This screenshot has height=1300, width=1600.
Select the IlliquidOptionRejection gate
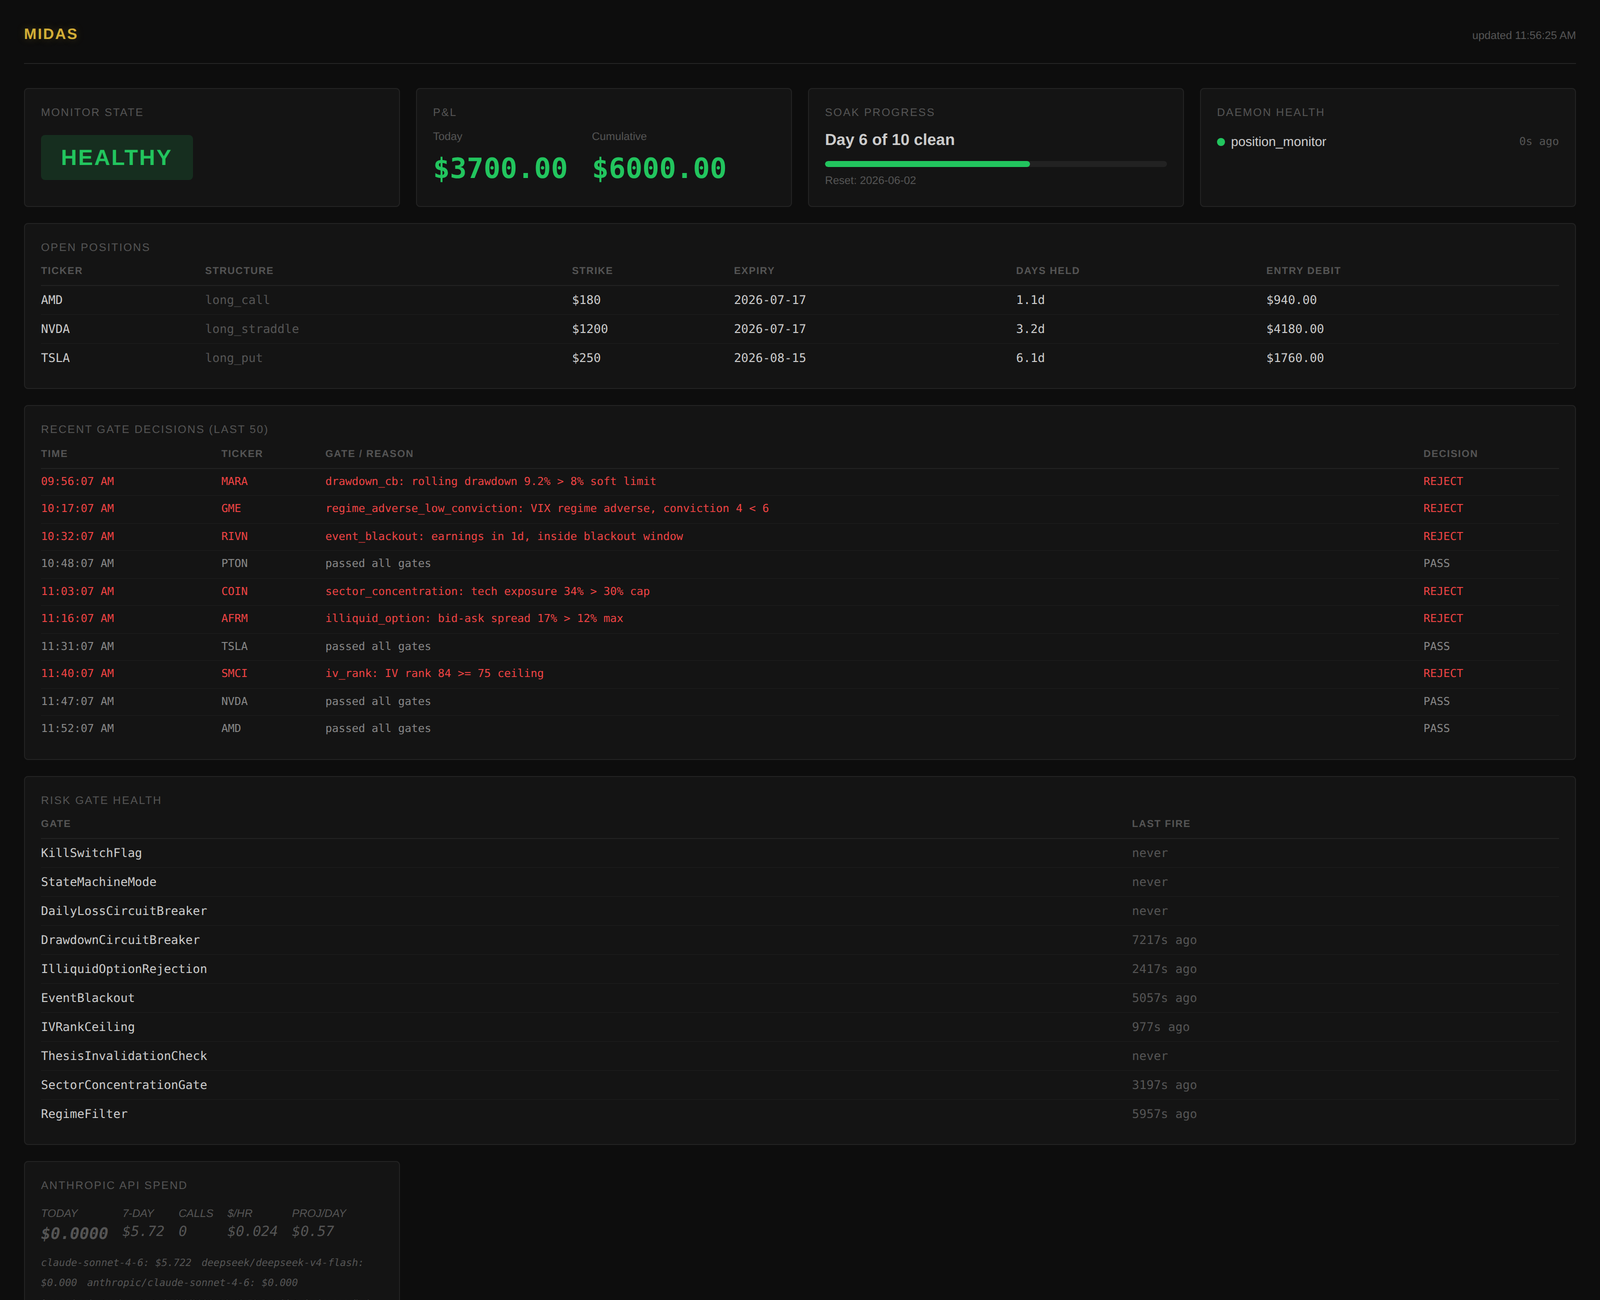124,969
